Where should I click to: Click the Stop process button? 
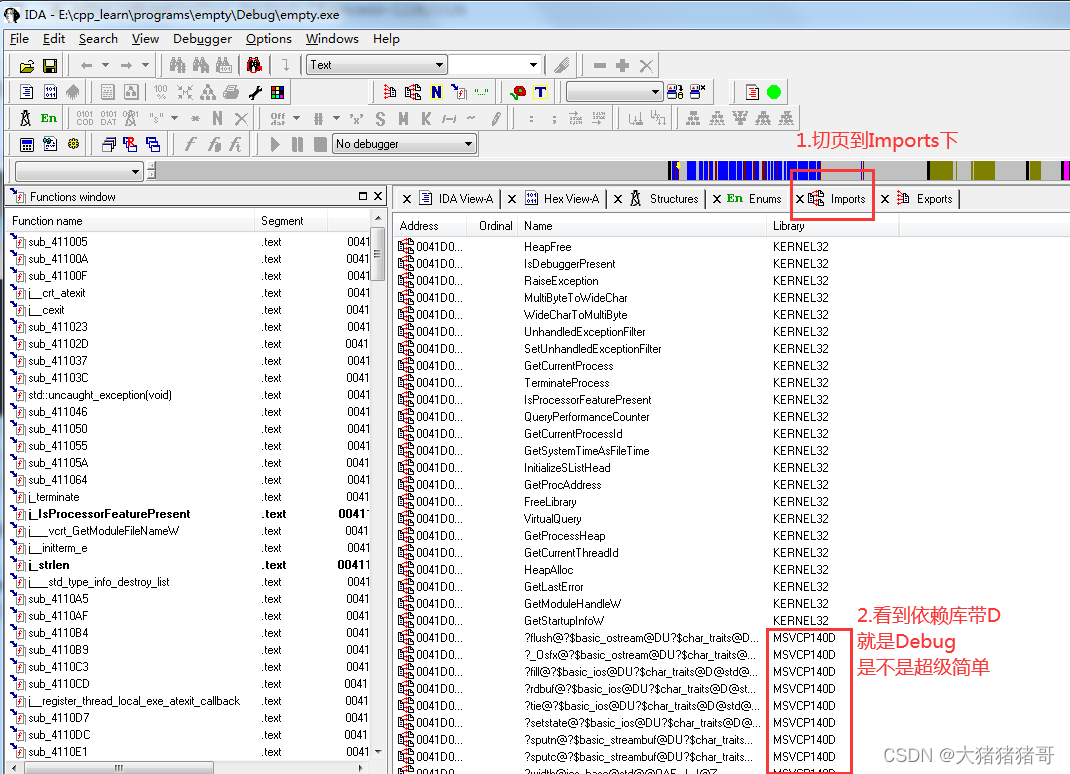[x=320, y=144]
